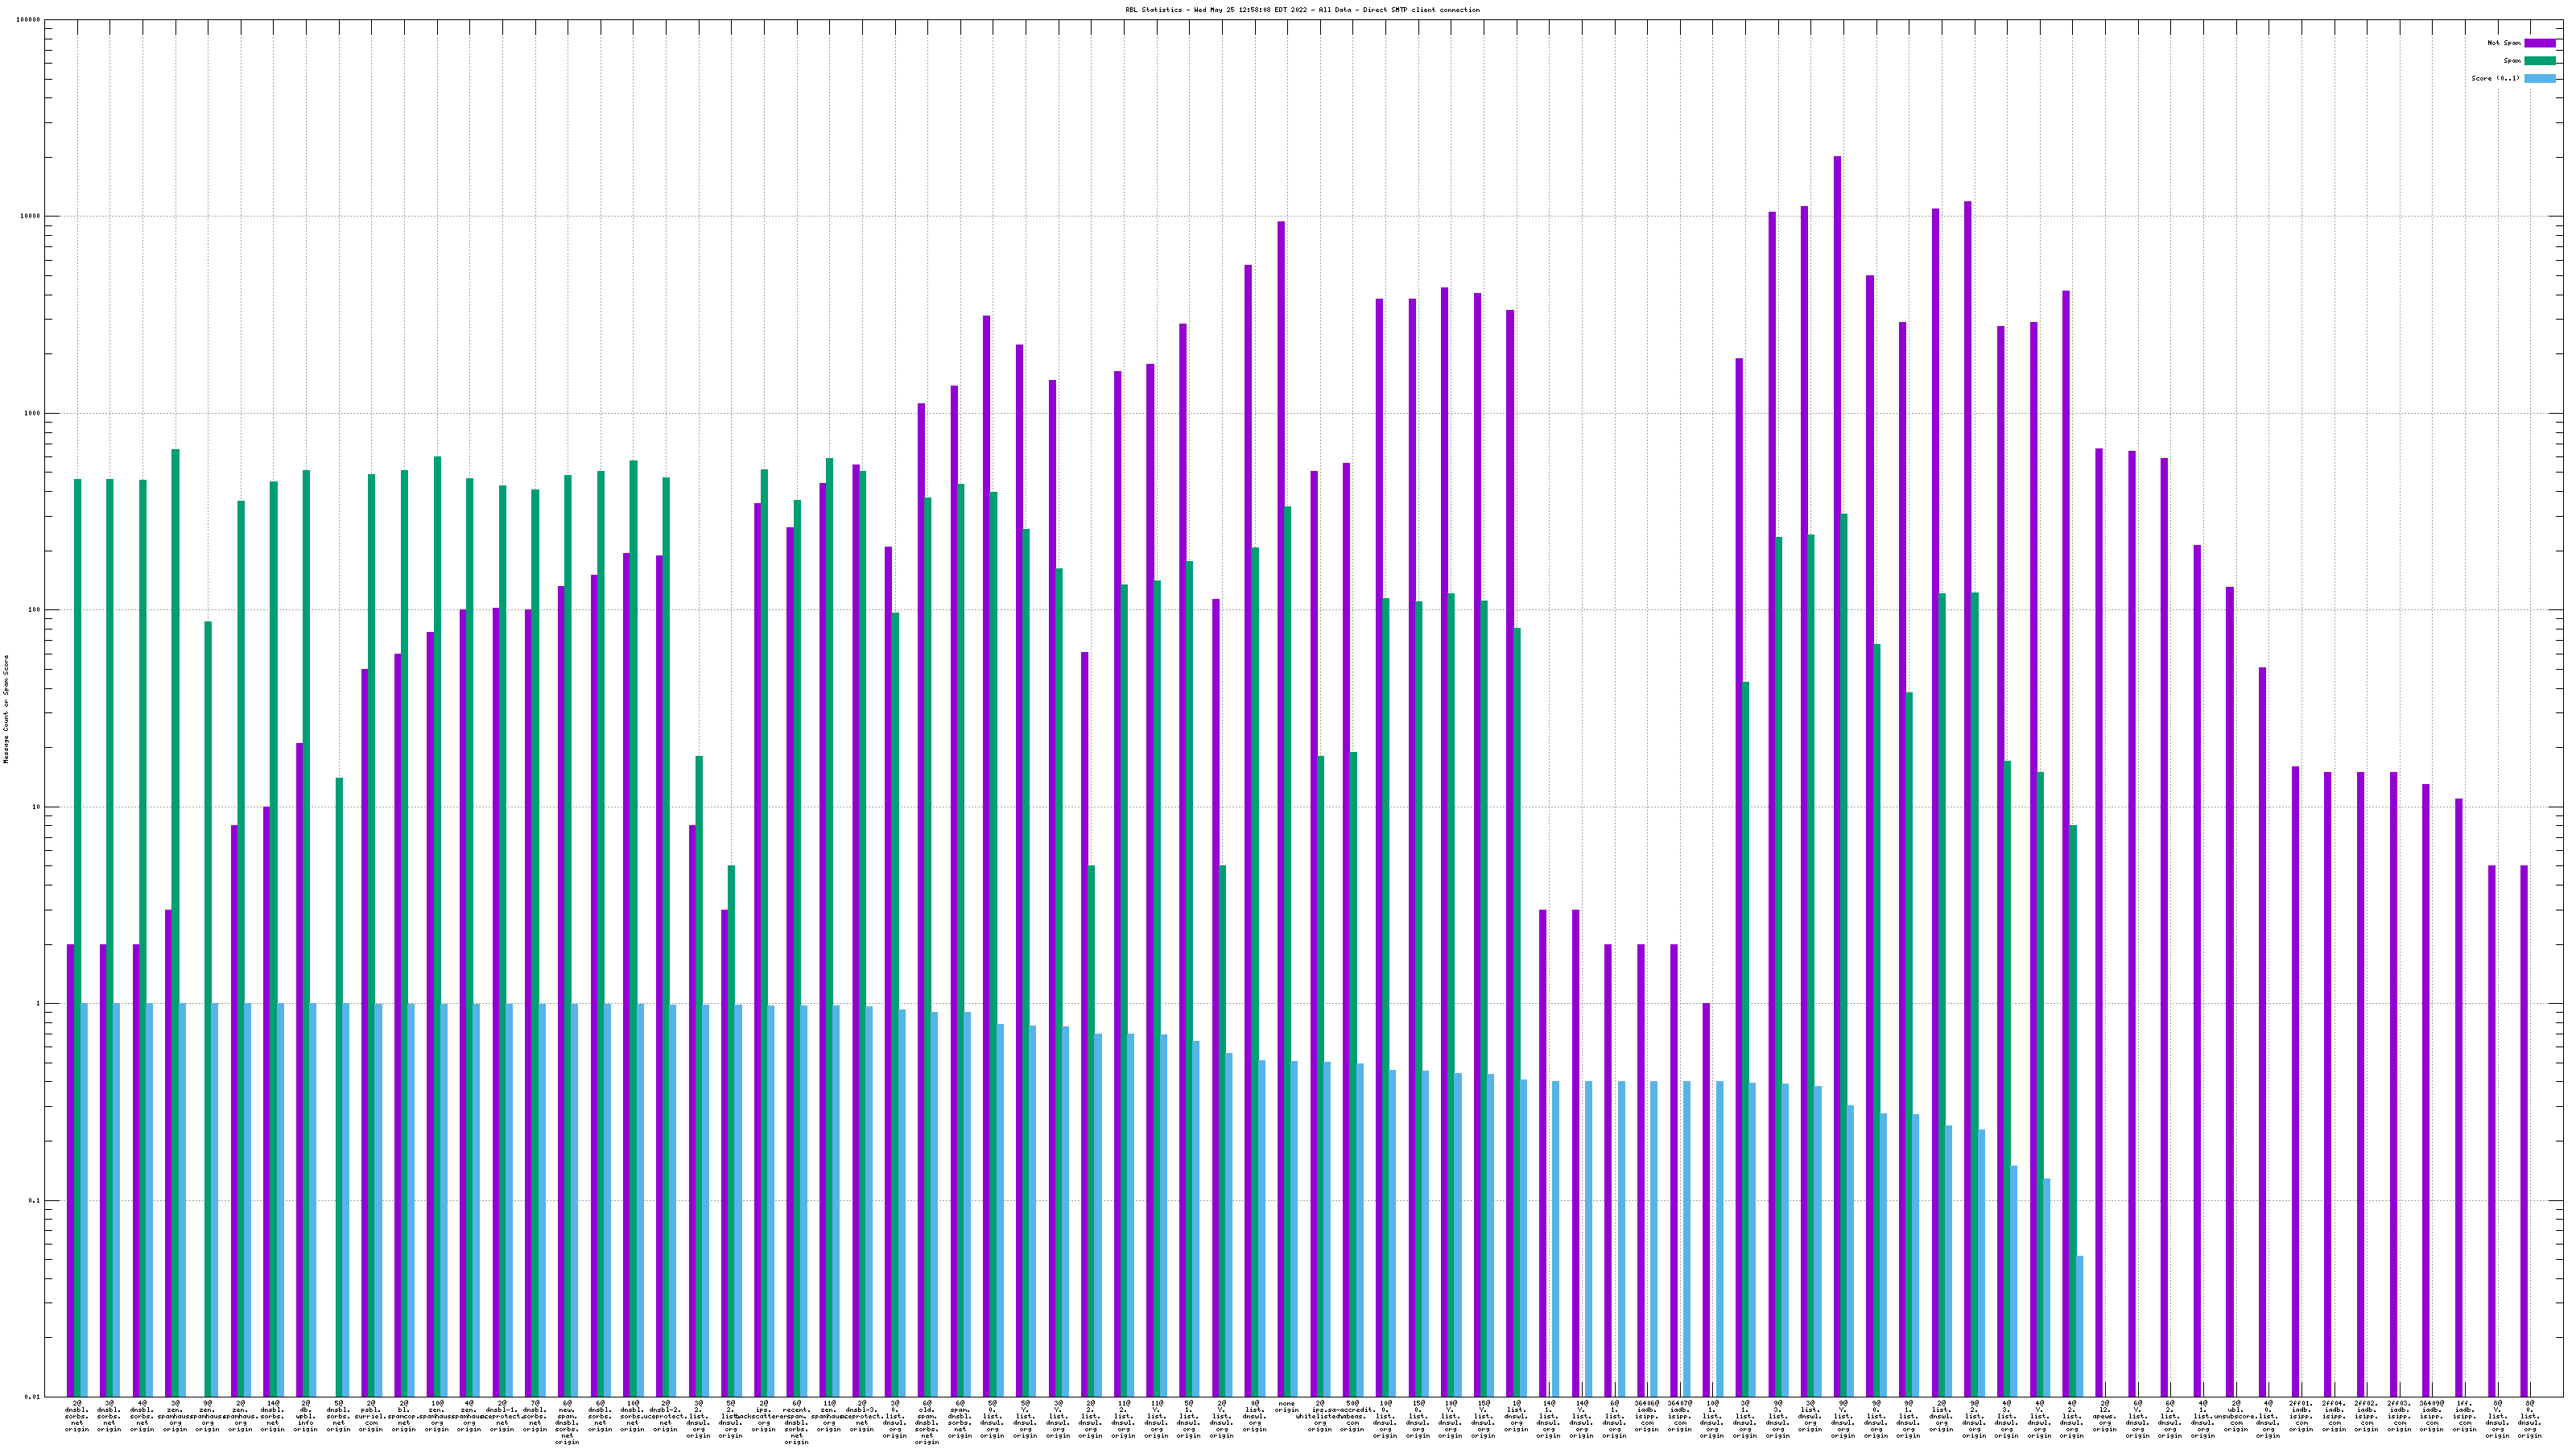Click the '36409@ iadb.isipp.com origin' x-axis label

click(x=2431, y=1416)
